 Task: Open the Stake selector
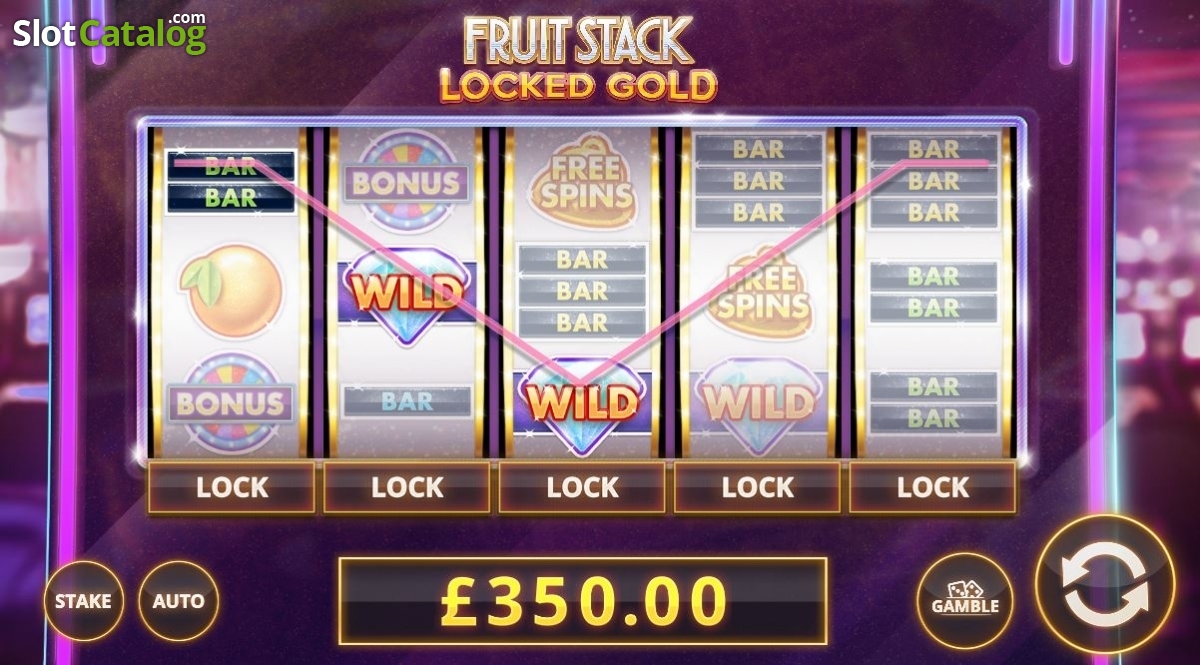83,601
